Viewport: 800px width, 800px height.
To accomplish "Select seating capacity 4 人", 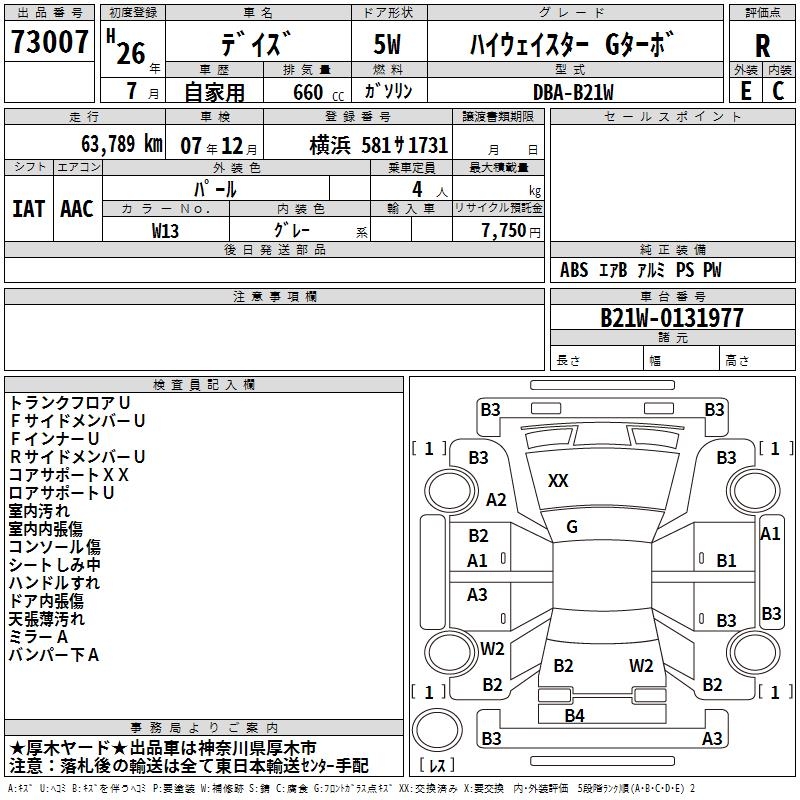I will (429, 190).
